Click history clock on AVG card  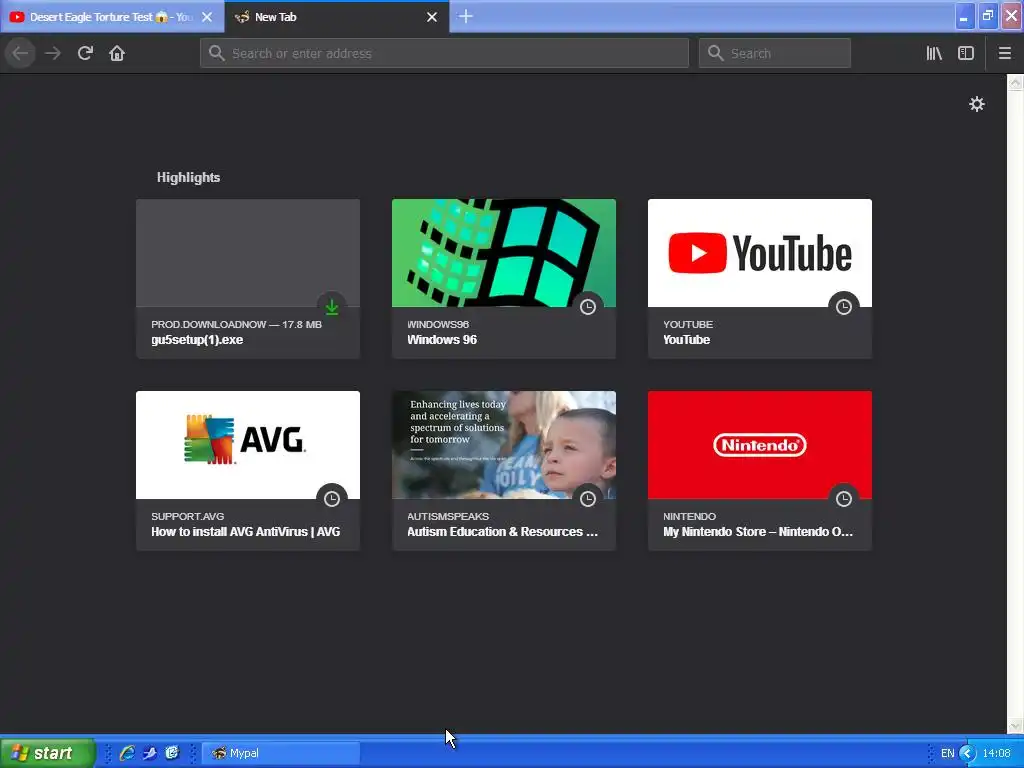[332, 498]
